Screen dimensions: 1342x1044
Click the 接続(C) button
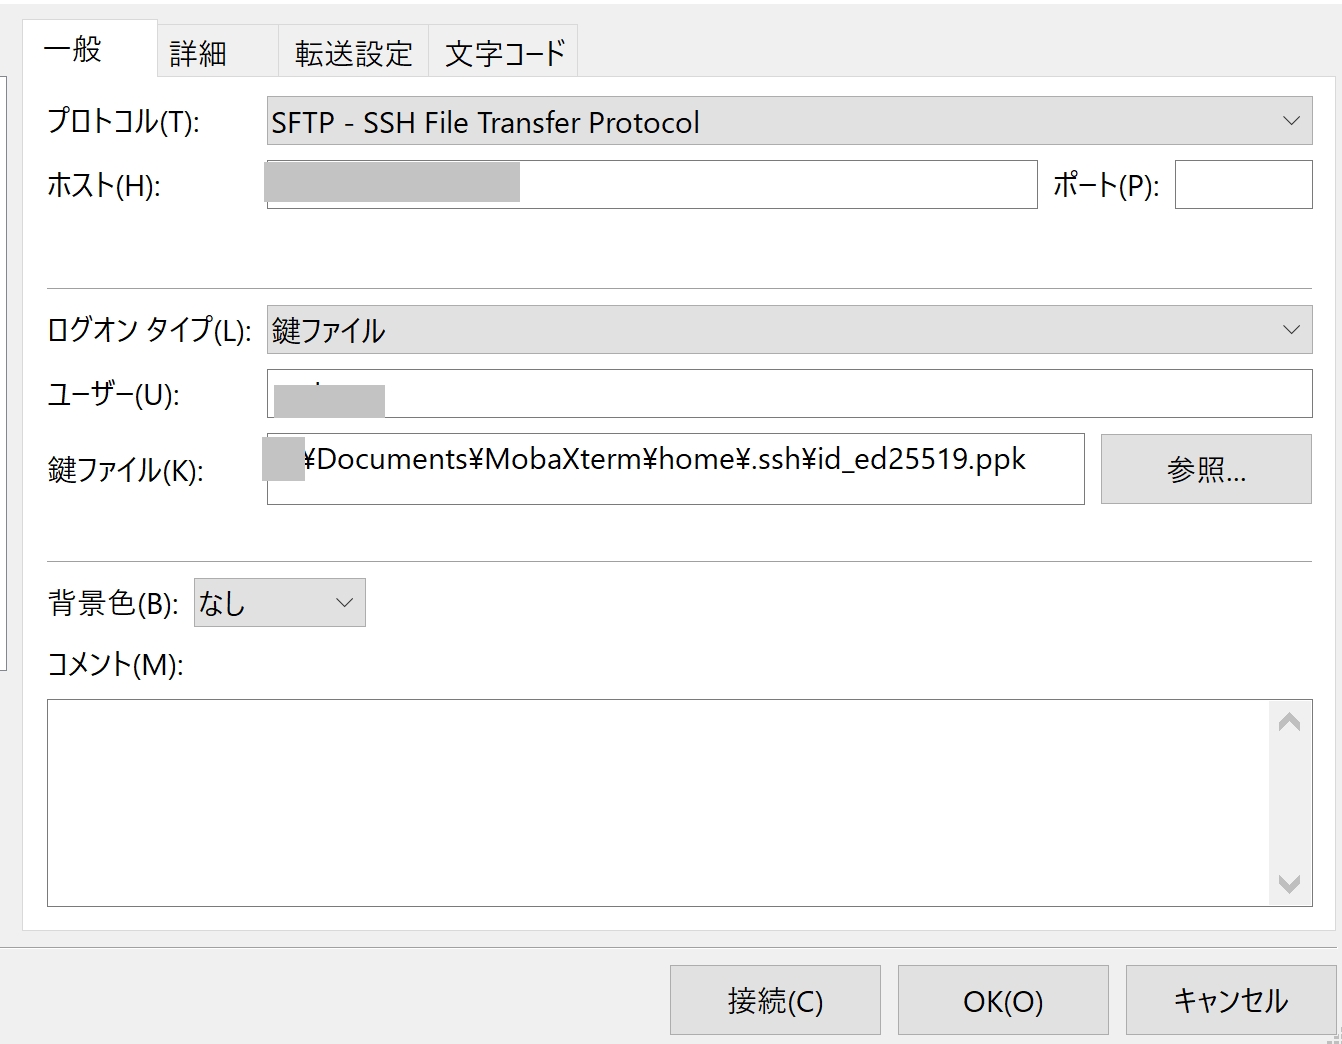coord(775,1000)
